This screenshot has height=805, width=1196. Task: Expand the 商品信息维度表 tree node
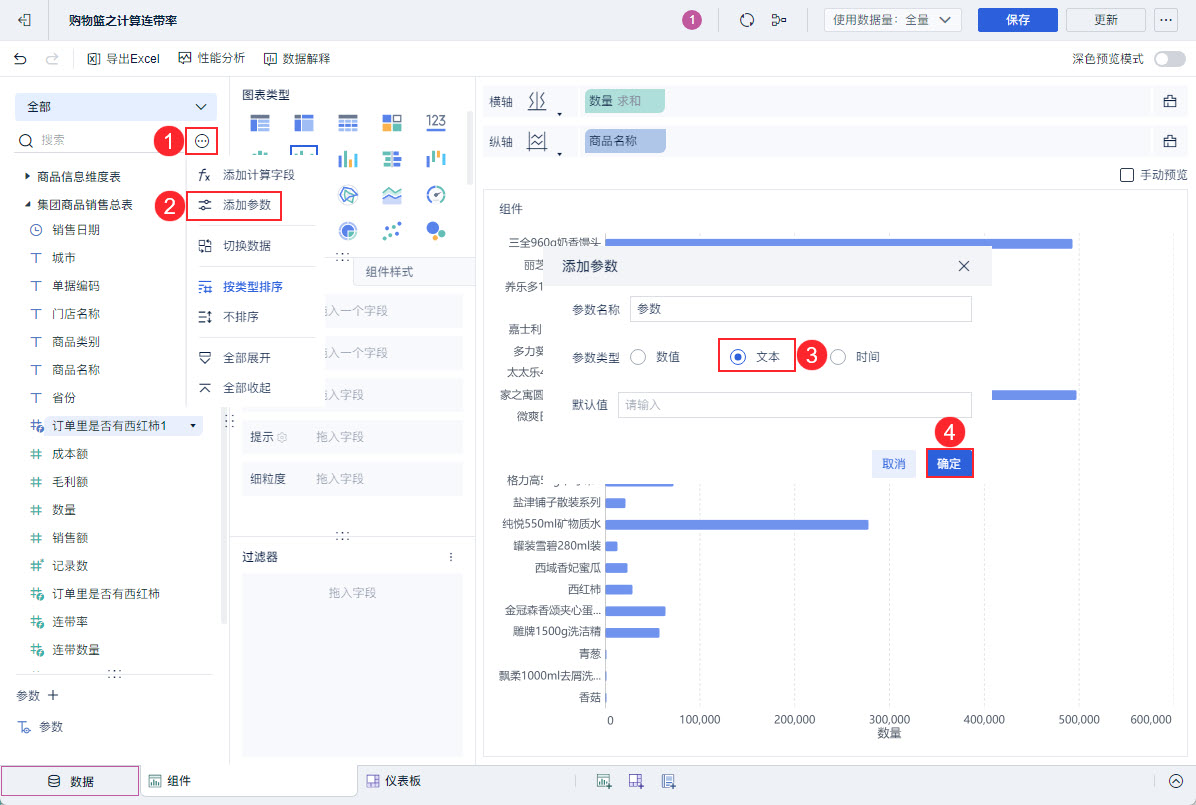pyautogui.click(x=27, y=176)
